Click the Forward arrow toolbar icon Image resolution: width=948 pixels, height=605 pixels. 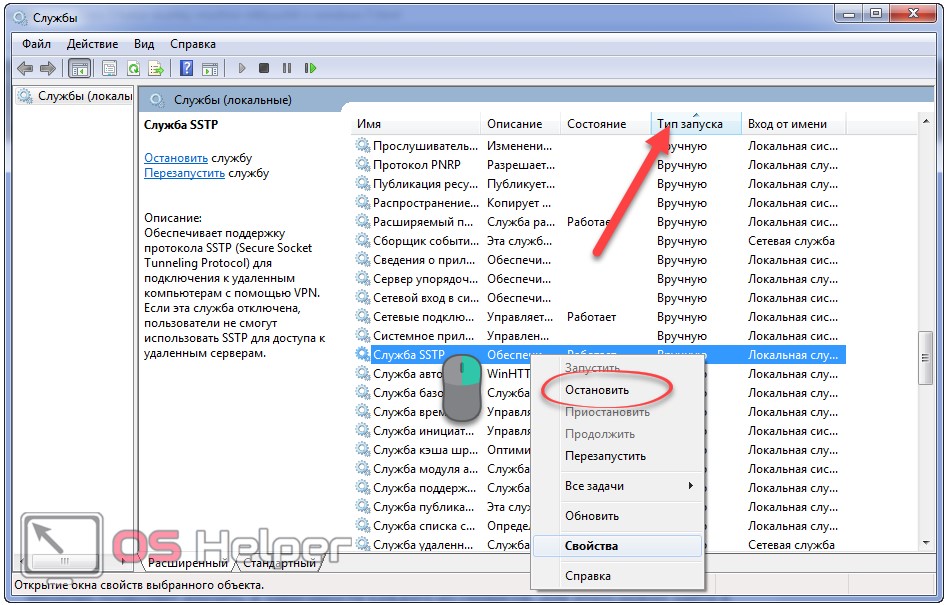pyautogui.click(x=47, y=68)
